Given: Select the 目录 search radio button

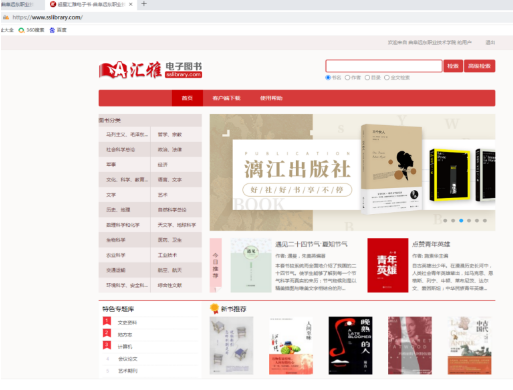Looking at the screenshot, I should (367, 78).
